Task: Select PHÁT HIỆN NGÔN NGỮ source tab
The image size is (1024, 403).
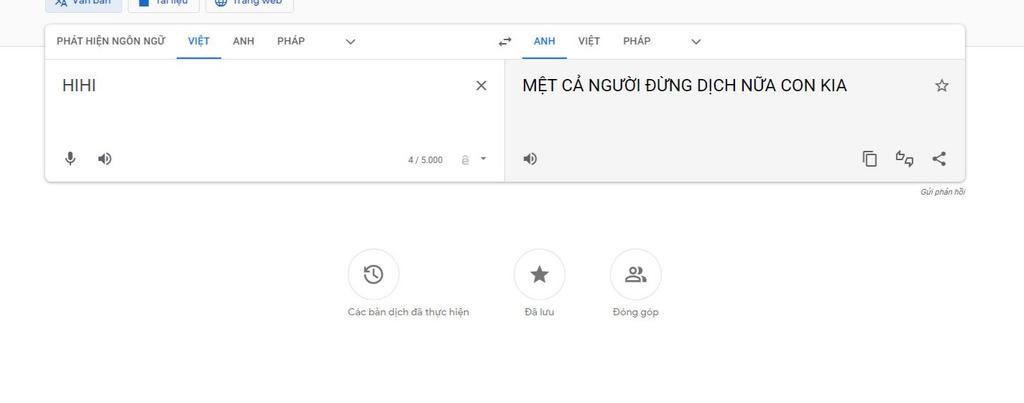Action: pos(111,41)
